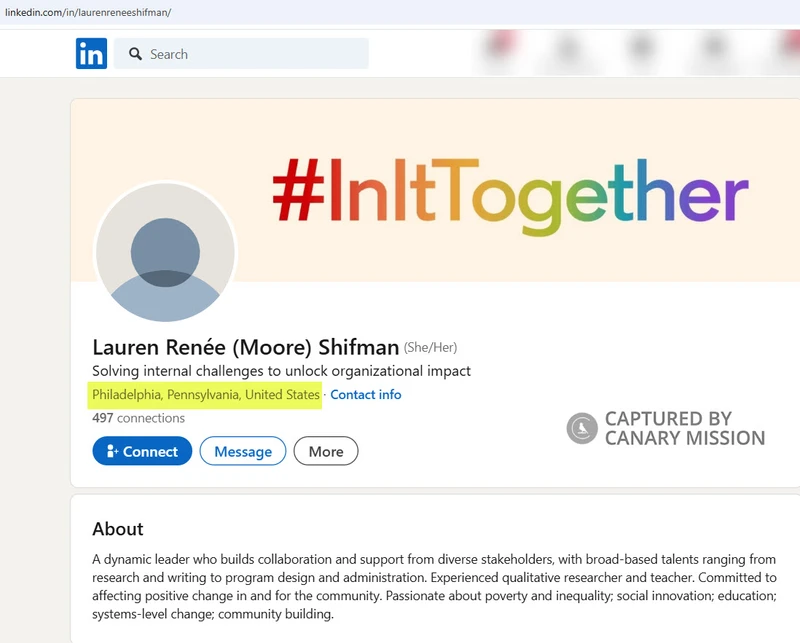Click the add-person icon in Connect
Screen dimensions: 800x643
(x=112, y=451)
